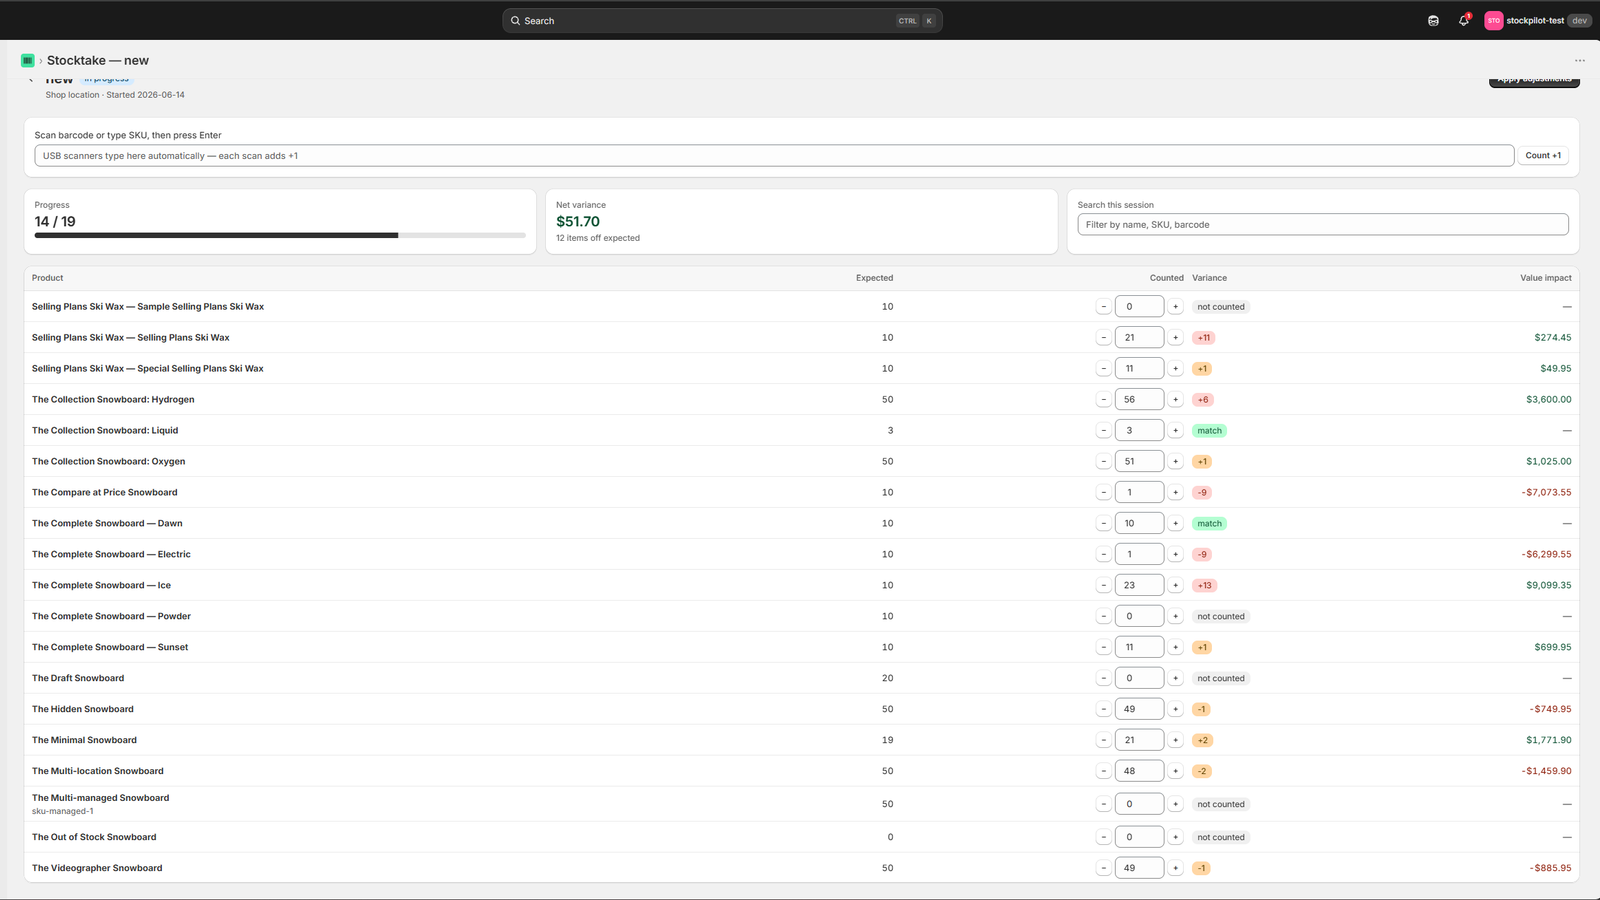Viewport: 1600px width, 900px height.
Task: Click the Apply adjustments button
Action: pos(1534,81)
